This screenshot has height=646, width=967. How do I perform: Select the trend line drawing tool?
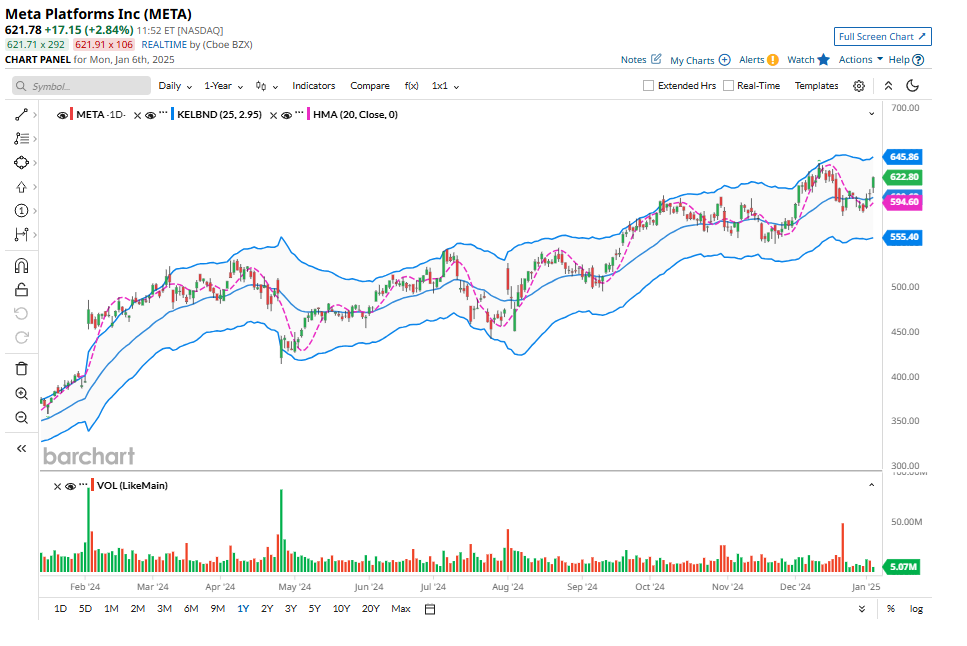21,115
